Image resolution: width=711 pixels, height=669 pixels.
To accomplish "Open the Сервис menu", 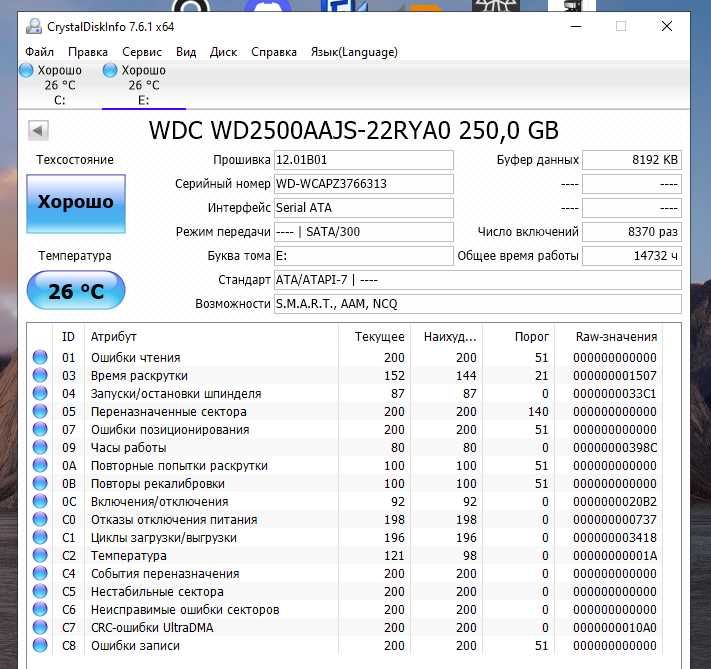I will (x=142, y=52).
